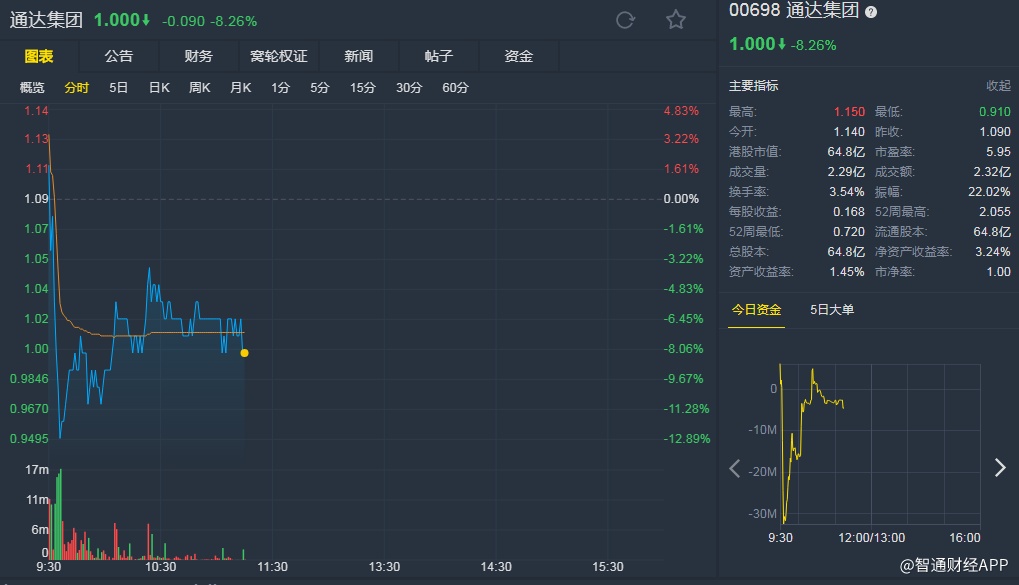Select the 新闻 tab
This screenshot has height=585, width=1019.
click(358, 56)
